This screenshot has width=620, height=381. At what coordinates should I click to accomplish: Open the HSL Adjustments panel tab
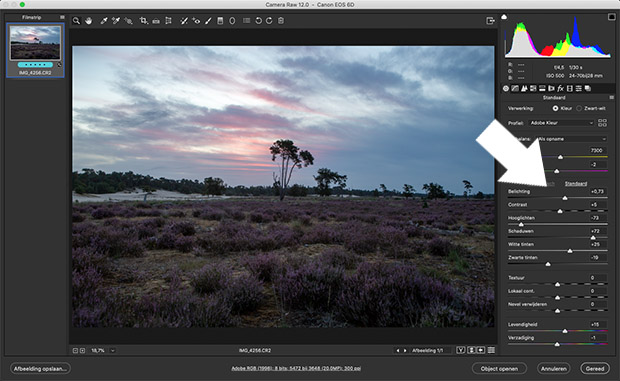[x=533, y=89]
